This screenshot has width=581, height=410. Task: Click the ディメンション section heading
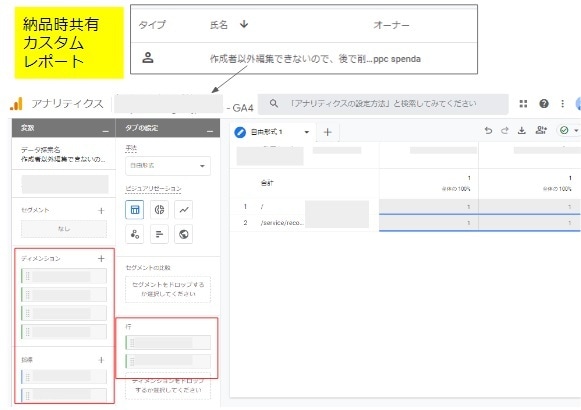pos(41,259)
